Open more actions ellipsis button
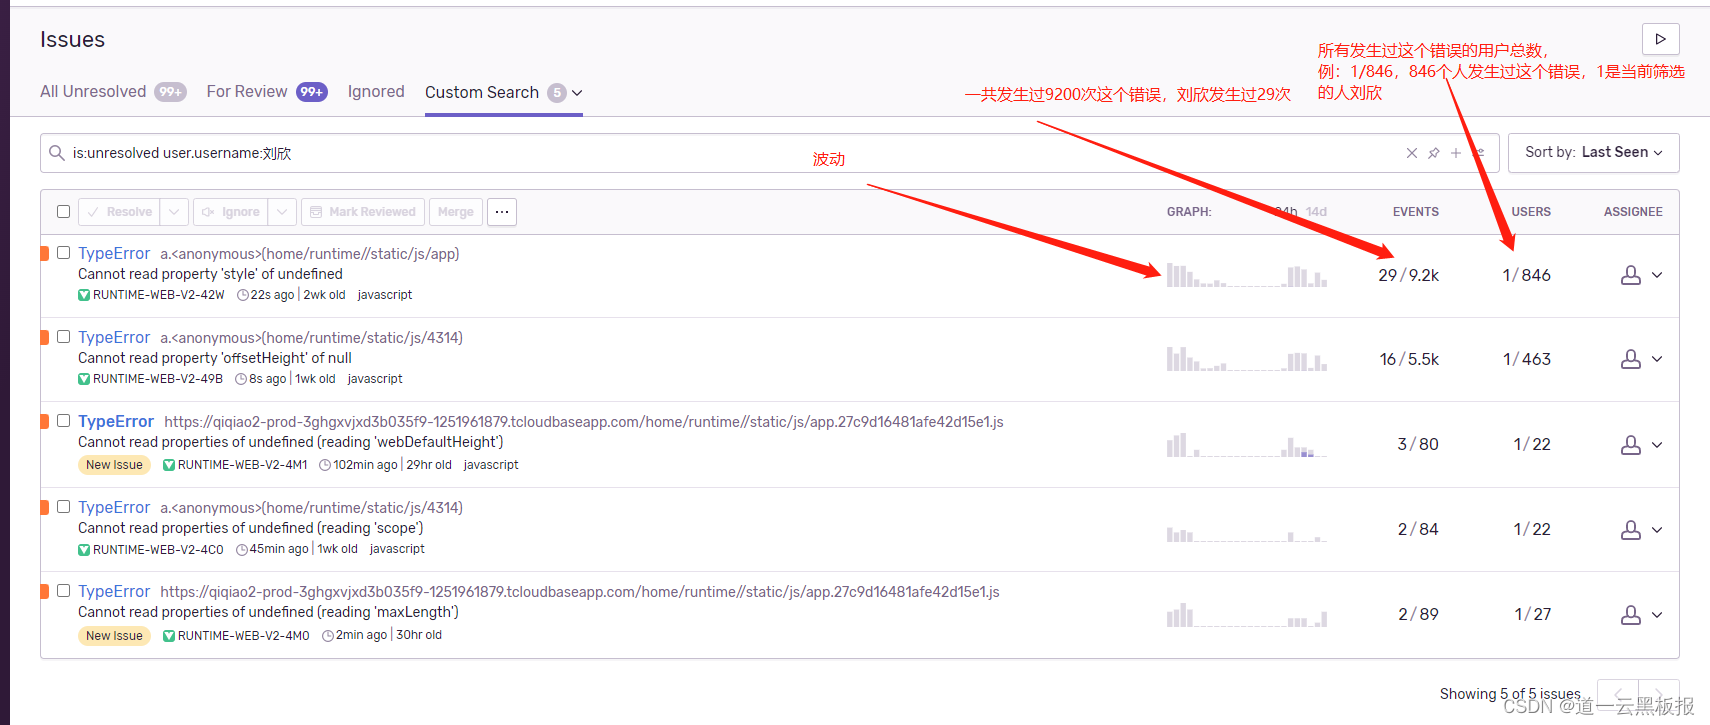The height and width of the screenshot is (725, 1710). pyautogui.click(x=502, y=212)
